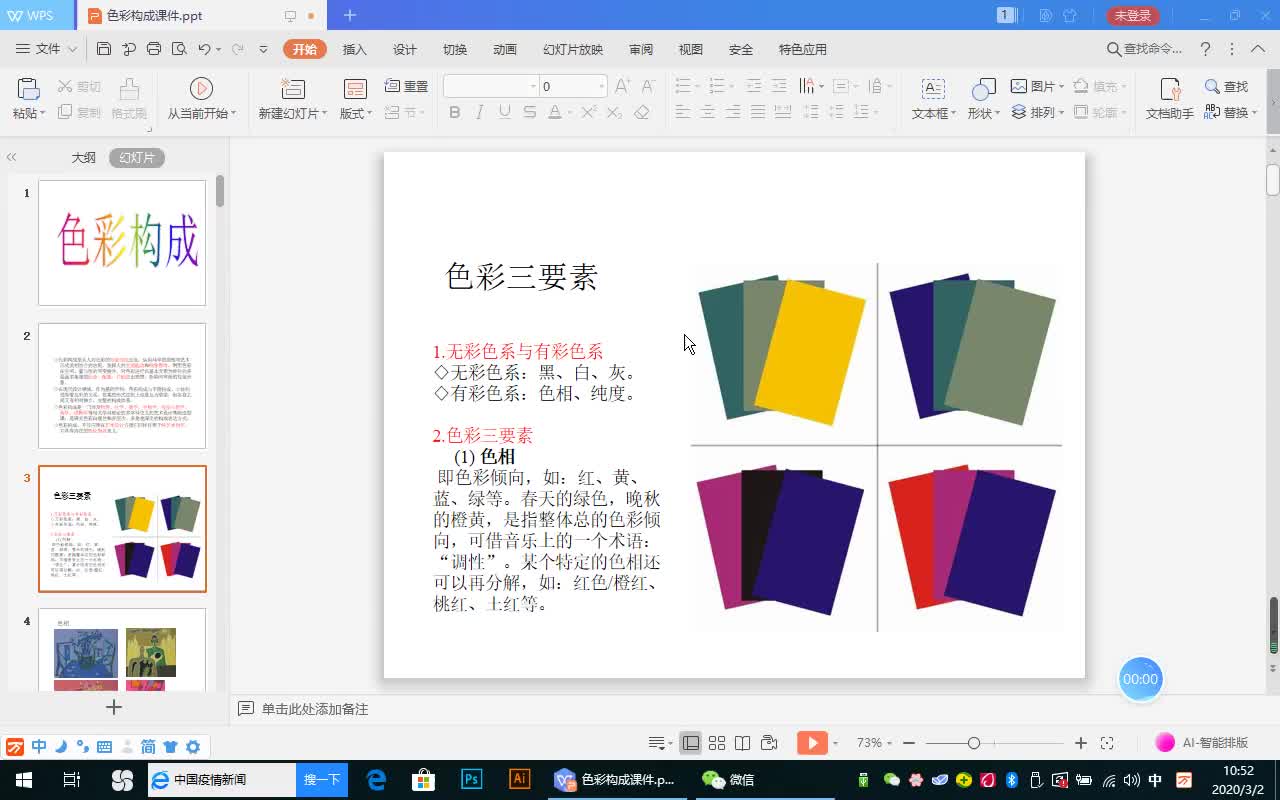Switch panel to Slides (幻灯片) view
The height and width of the screenshot is (800, 1280).
(x=137, y=158)
